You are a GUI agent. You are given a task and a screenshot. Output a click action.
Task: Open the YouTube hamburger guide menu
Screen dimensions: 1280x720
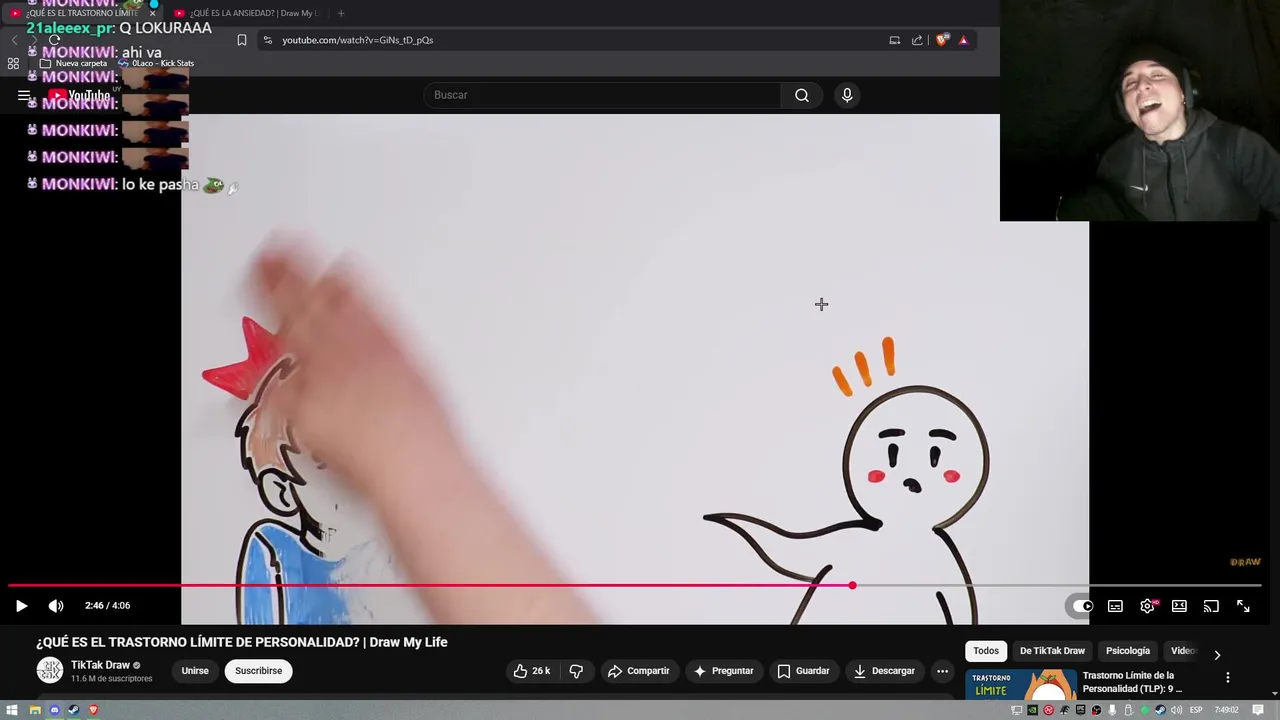pos(24,96)
